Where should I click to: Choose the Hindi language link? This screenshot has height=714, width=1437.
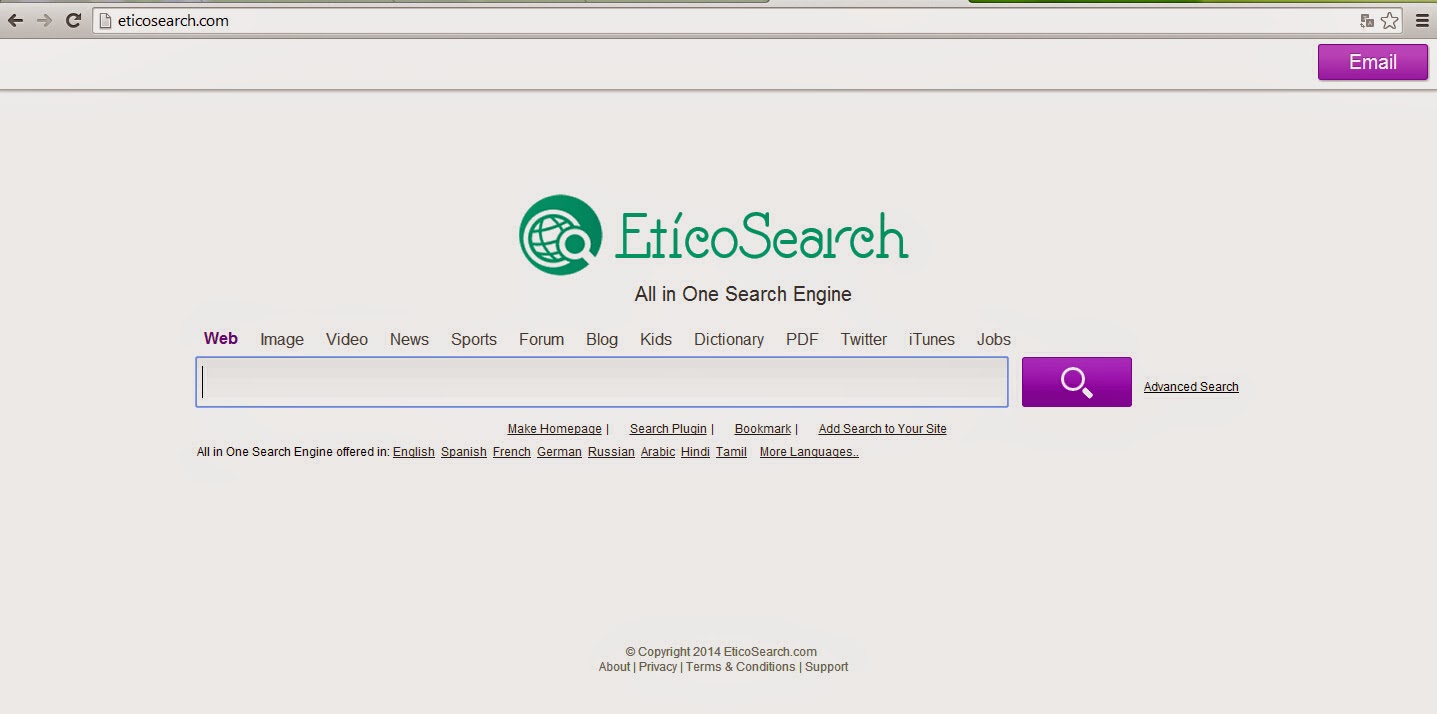(695, 452)
